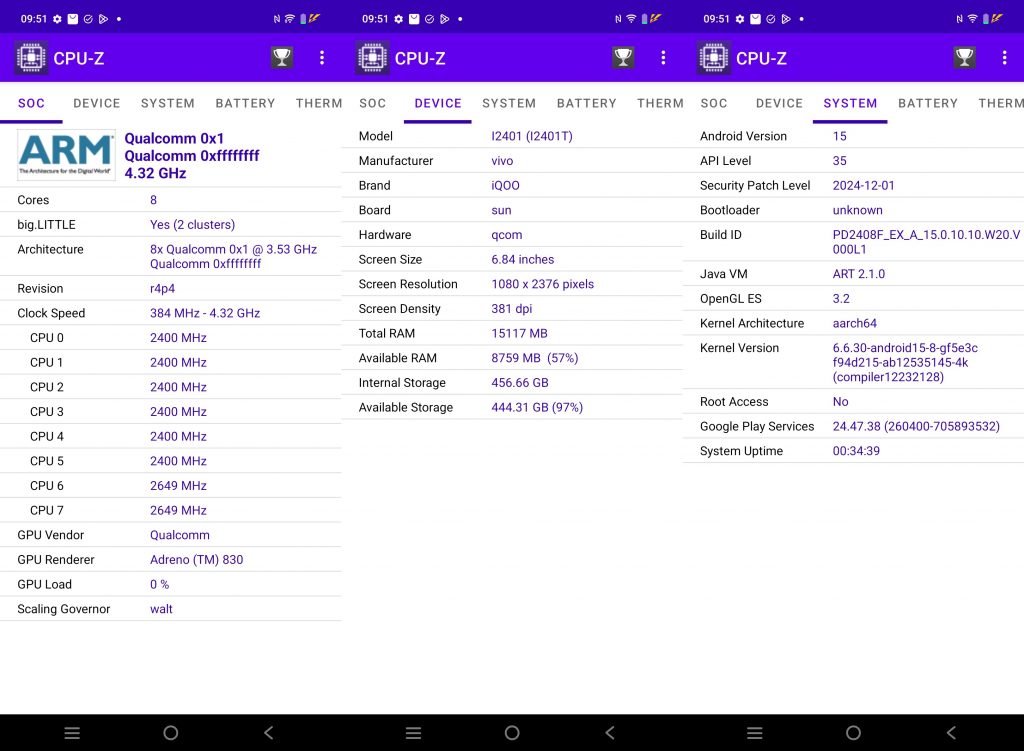Open the three-dot overflow menu in middle screen
This screenshot has width=1024, height=751.
coord(663,57)
